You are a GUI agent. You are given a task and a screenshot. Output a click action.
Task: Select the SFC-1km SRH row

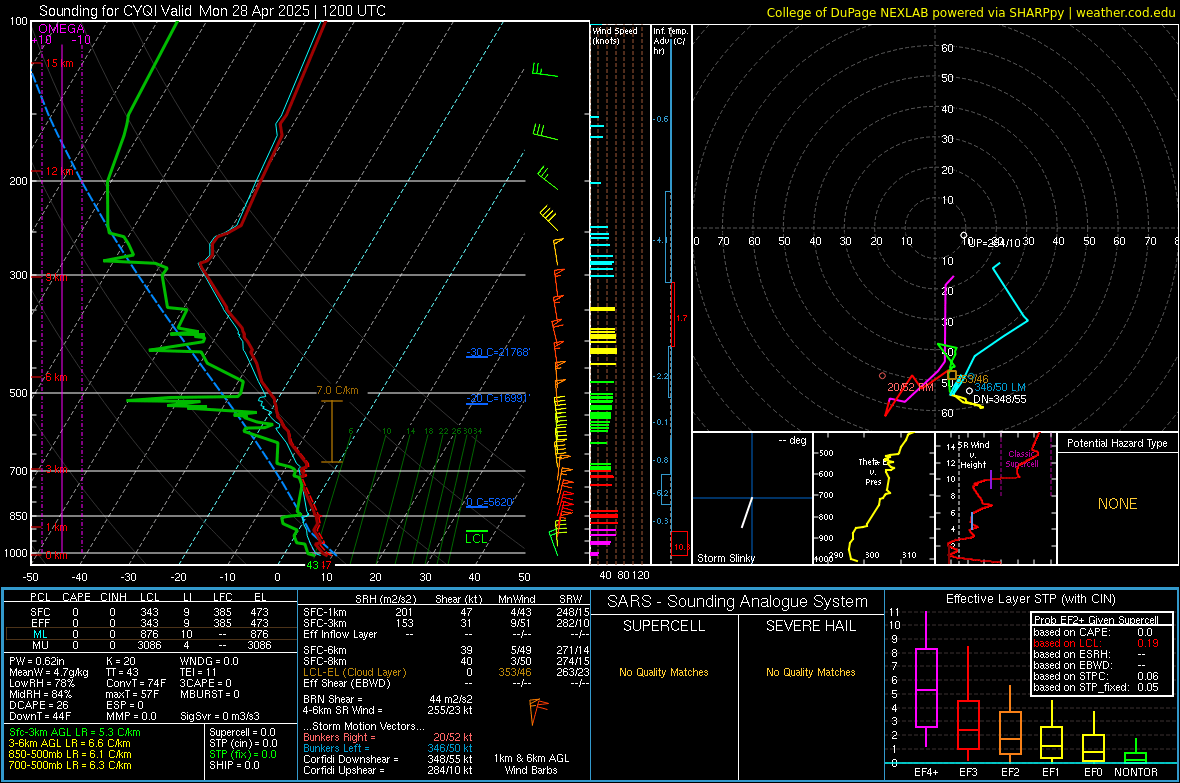tap(446, 612)
